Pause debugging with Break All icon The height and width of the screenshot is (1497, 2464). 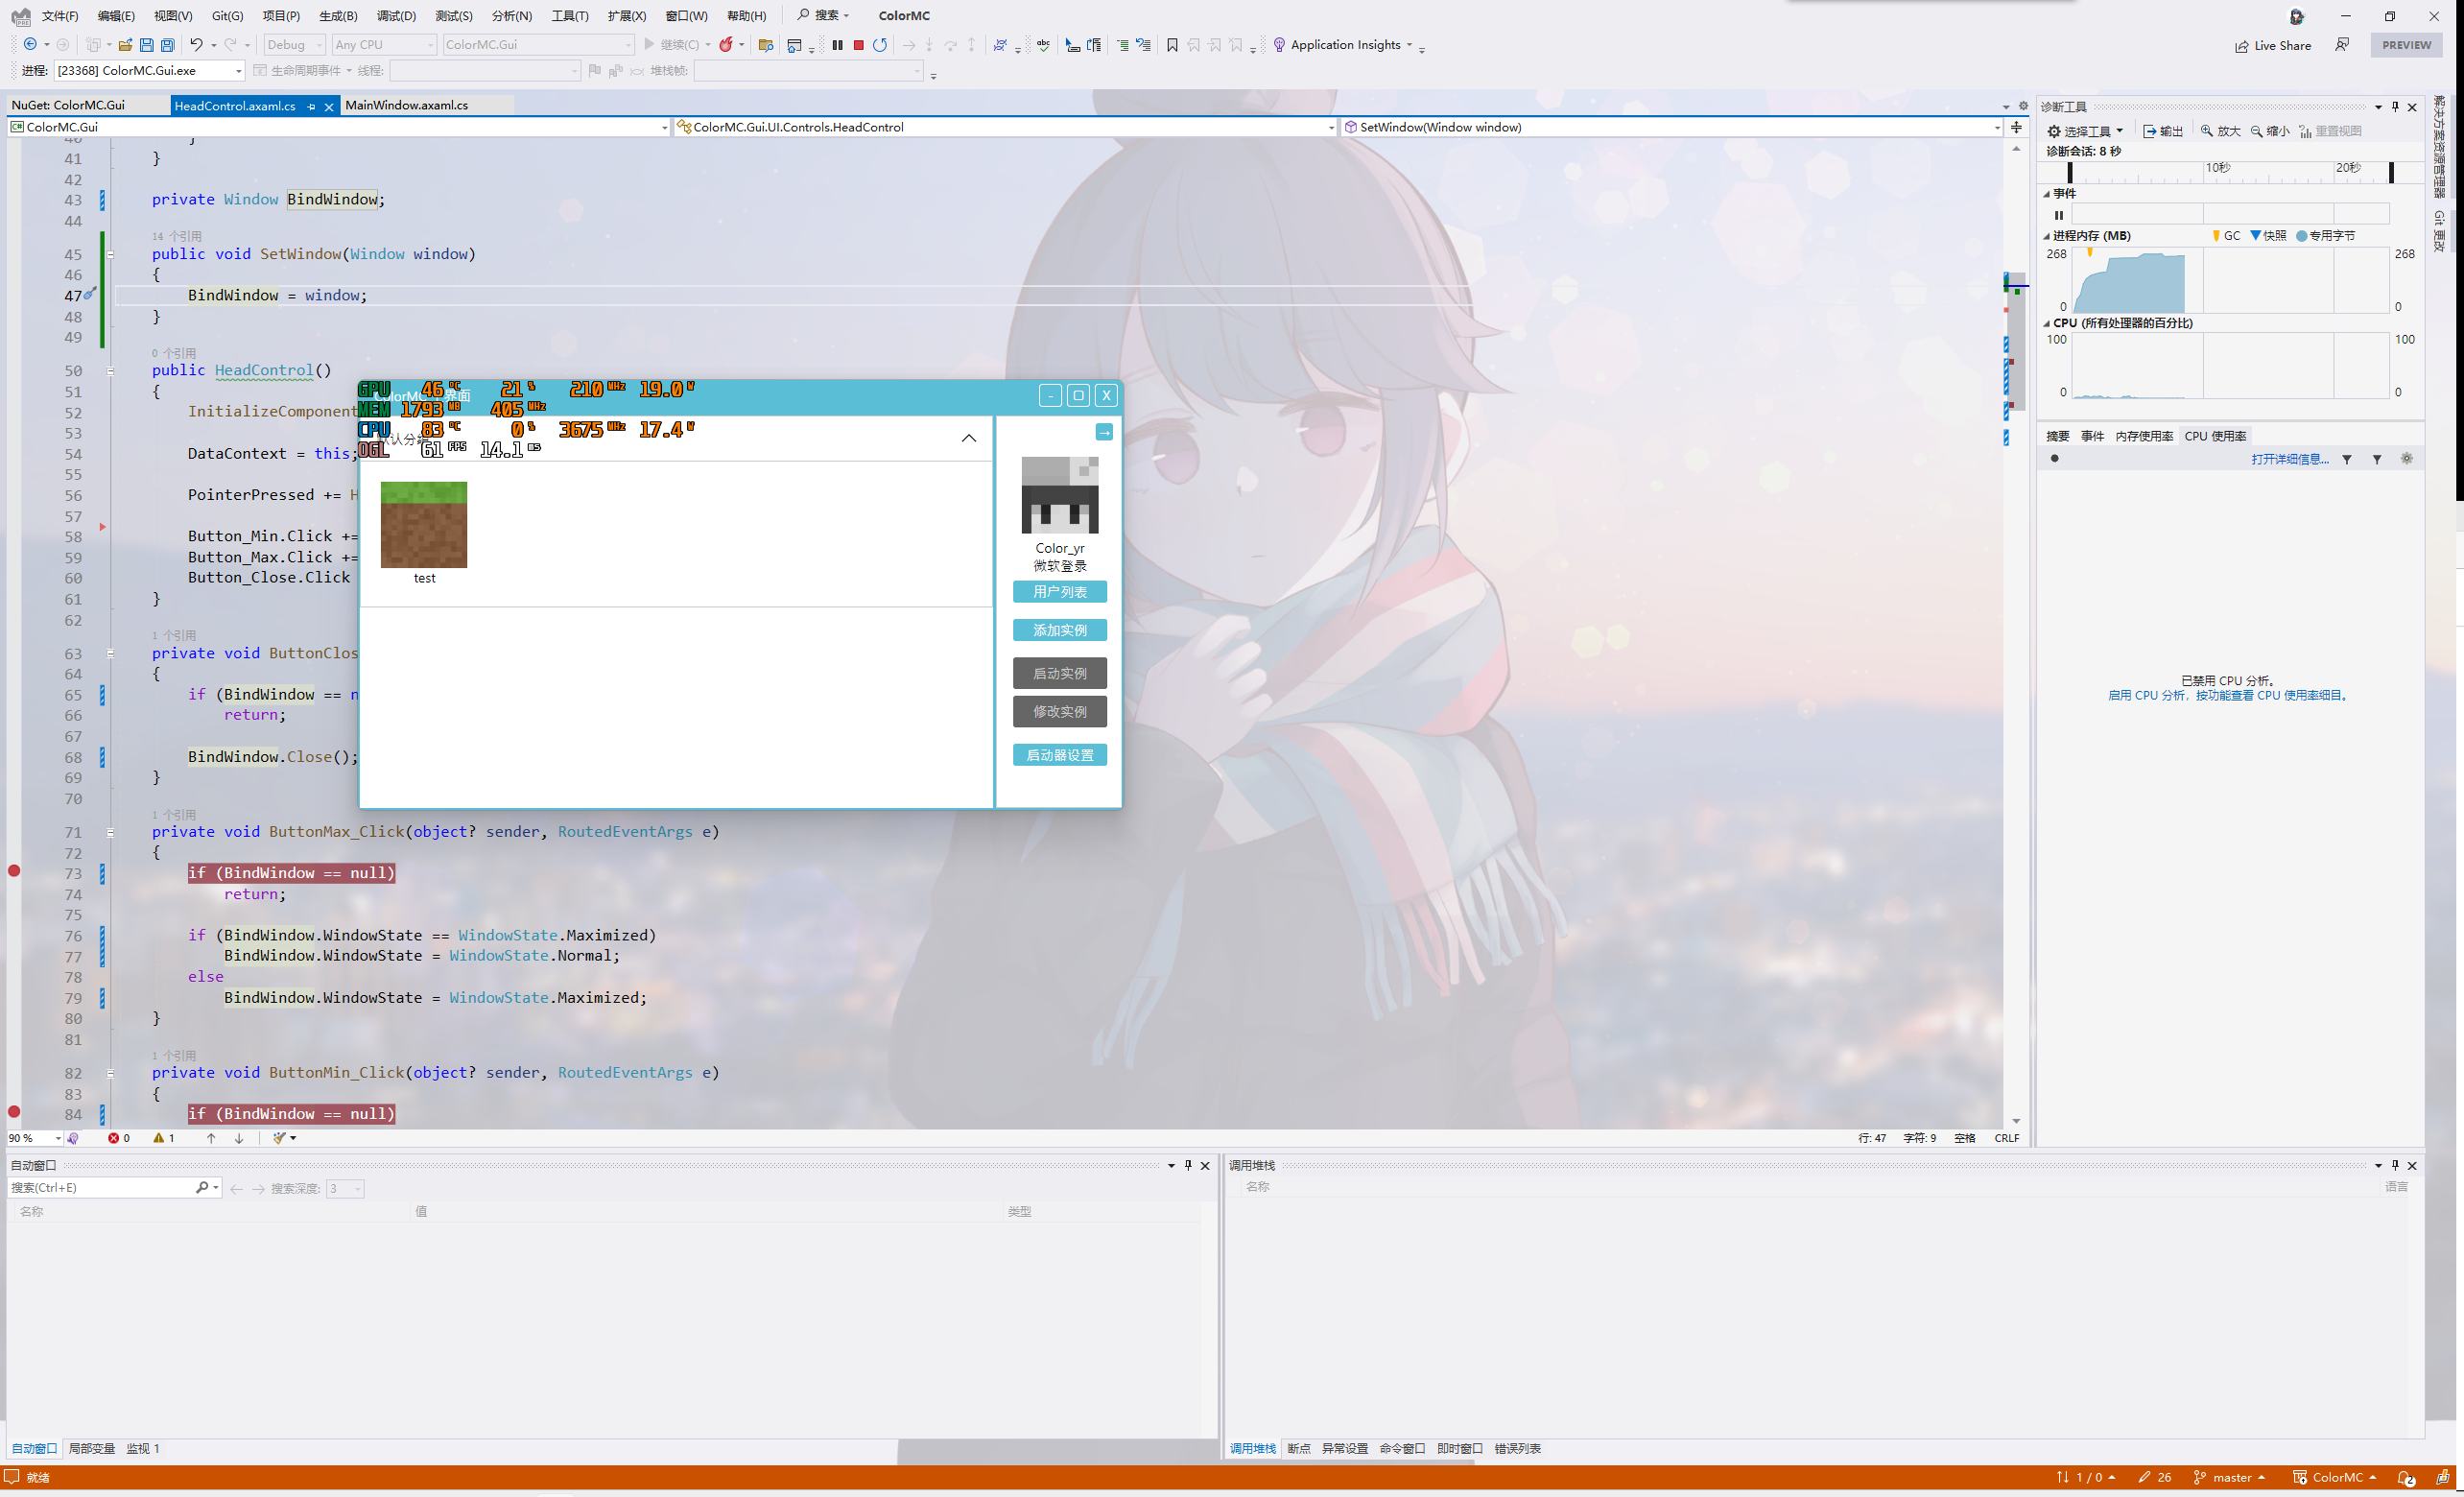837,45
